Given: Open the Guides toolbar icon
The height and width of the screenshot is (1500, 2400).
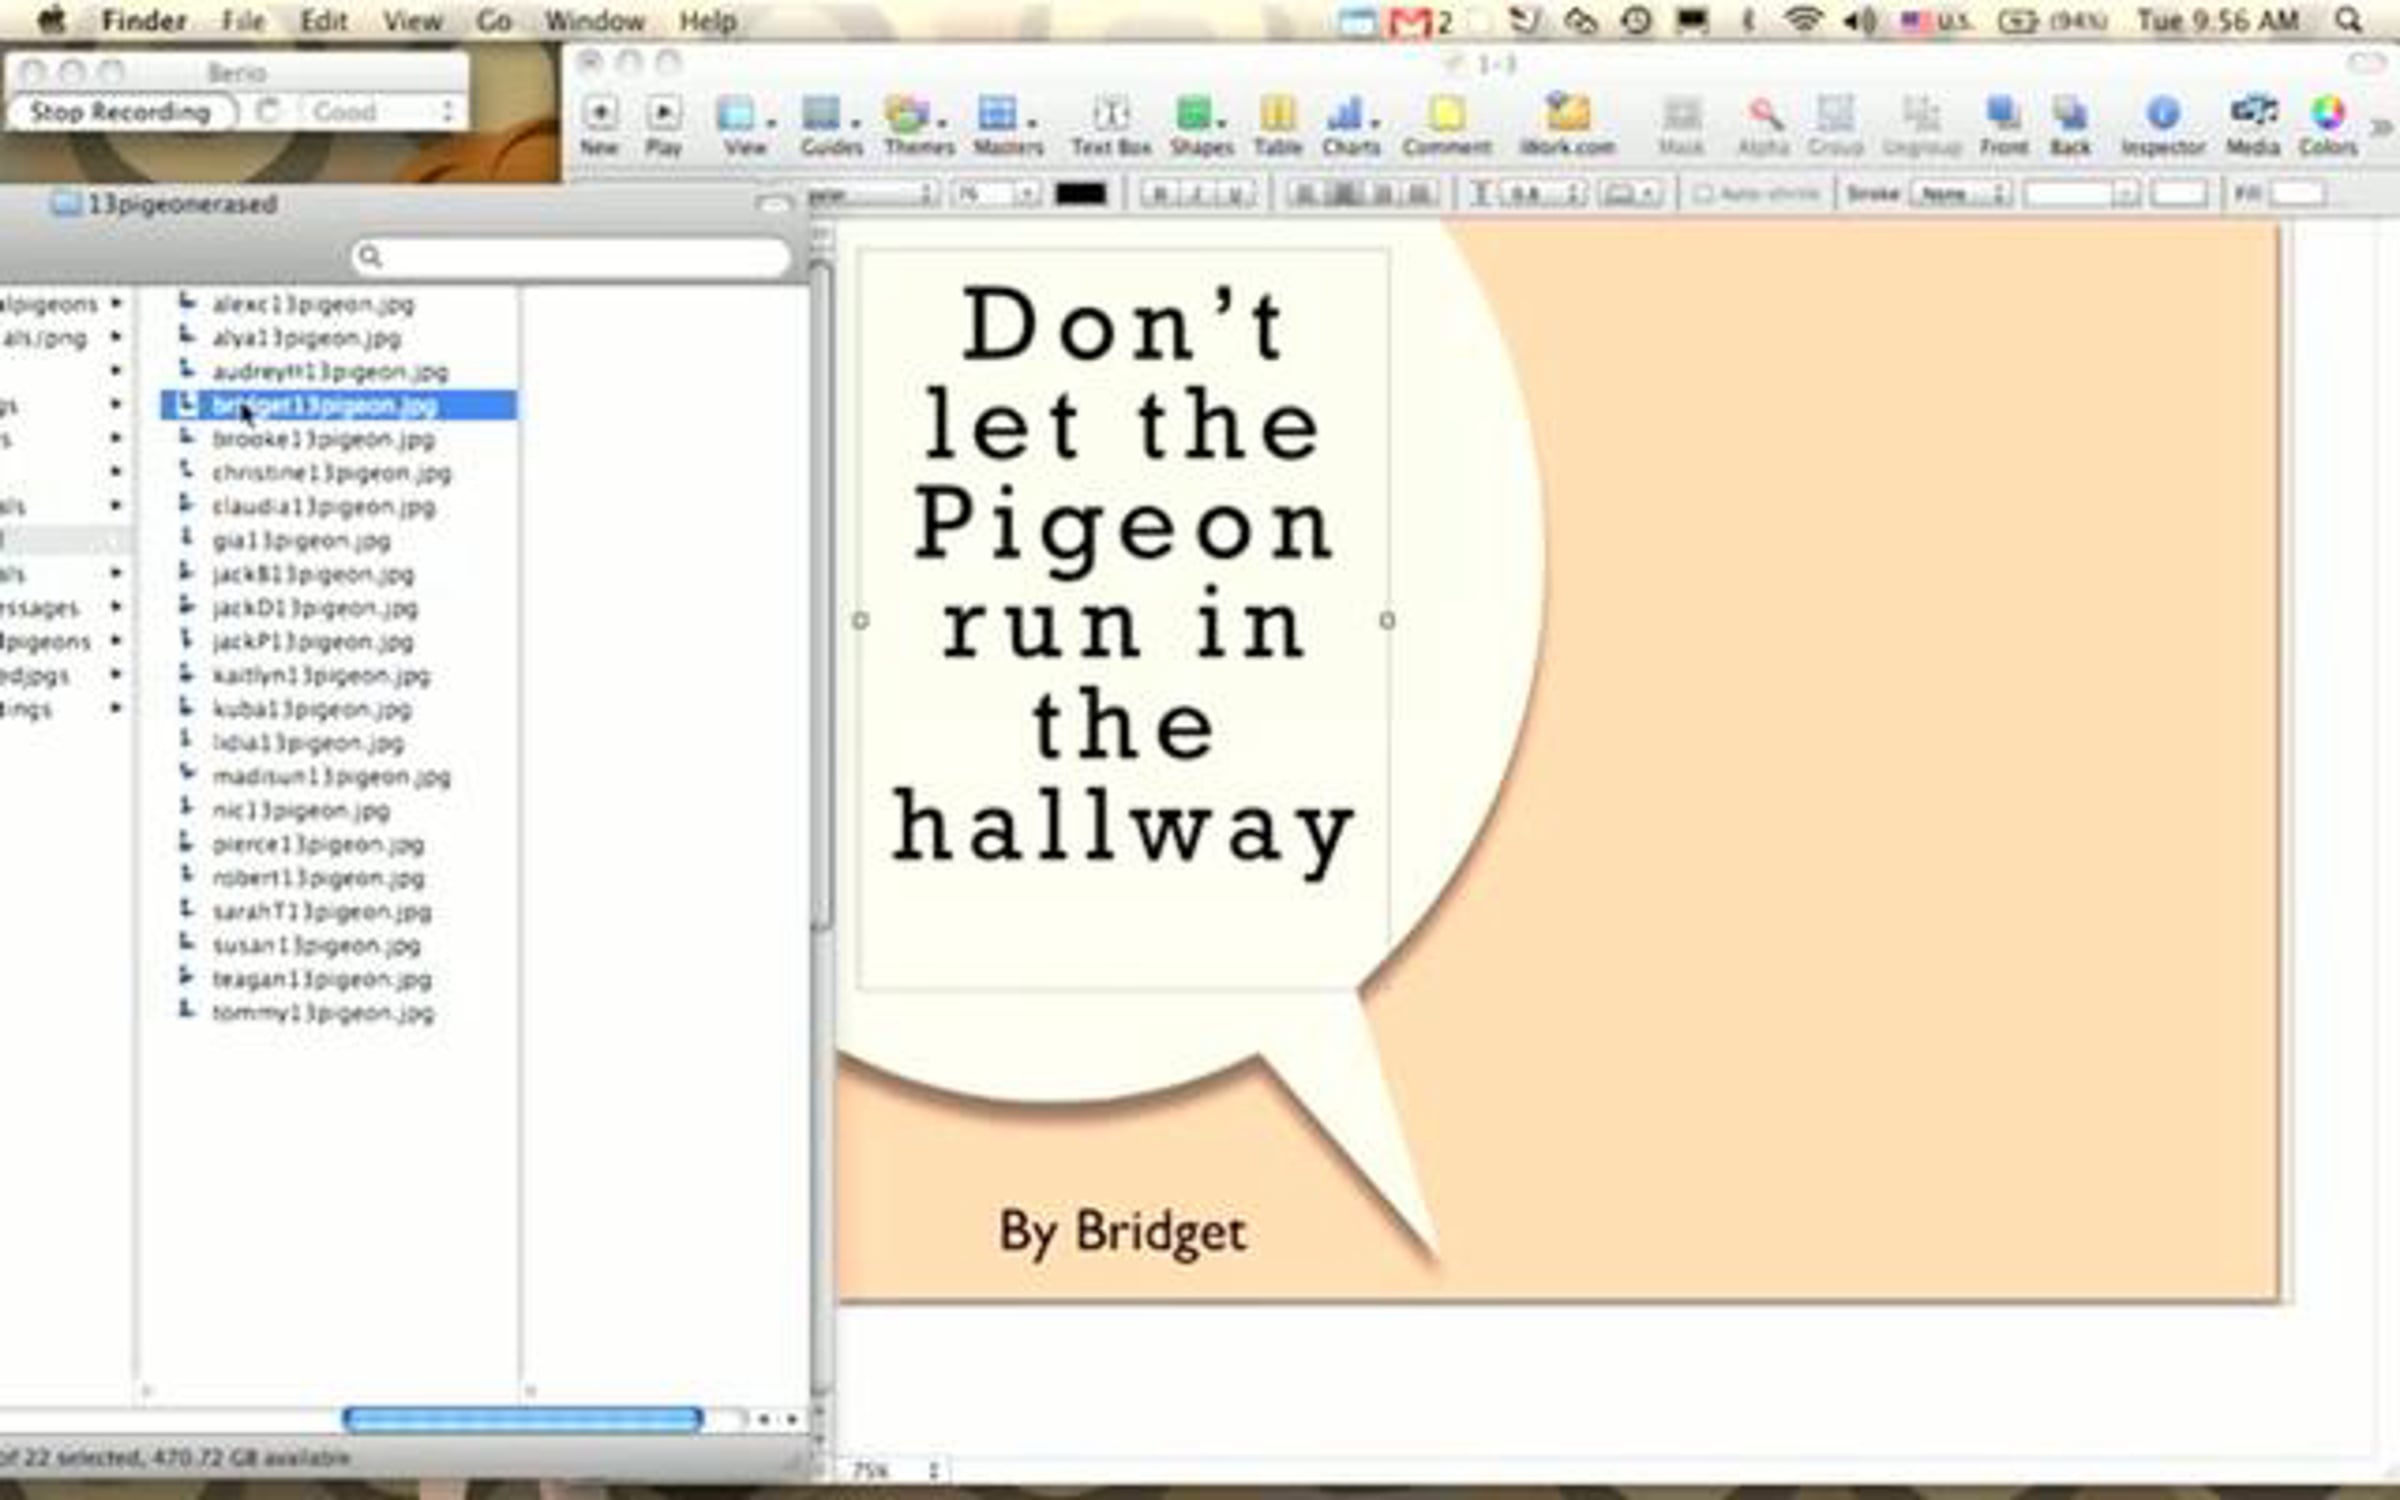Looking at the screenshot, I should point(822,113).
